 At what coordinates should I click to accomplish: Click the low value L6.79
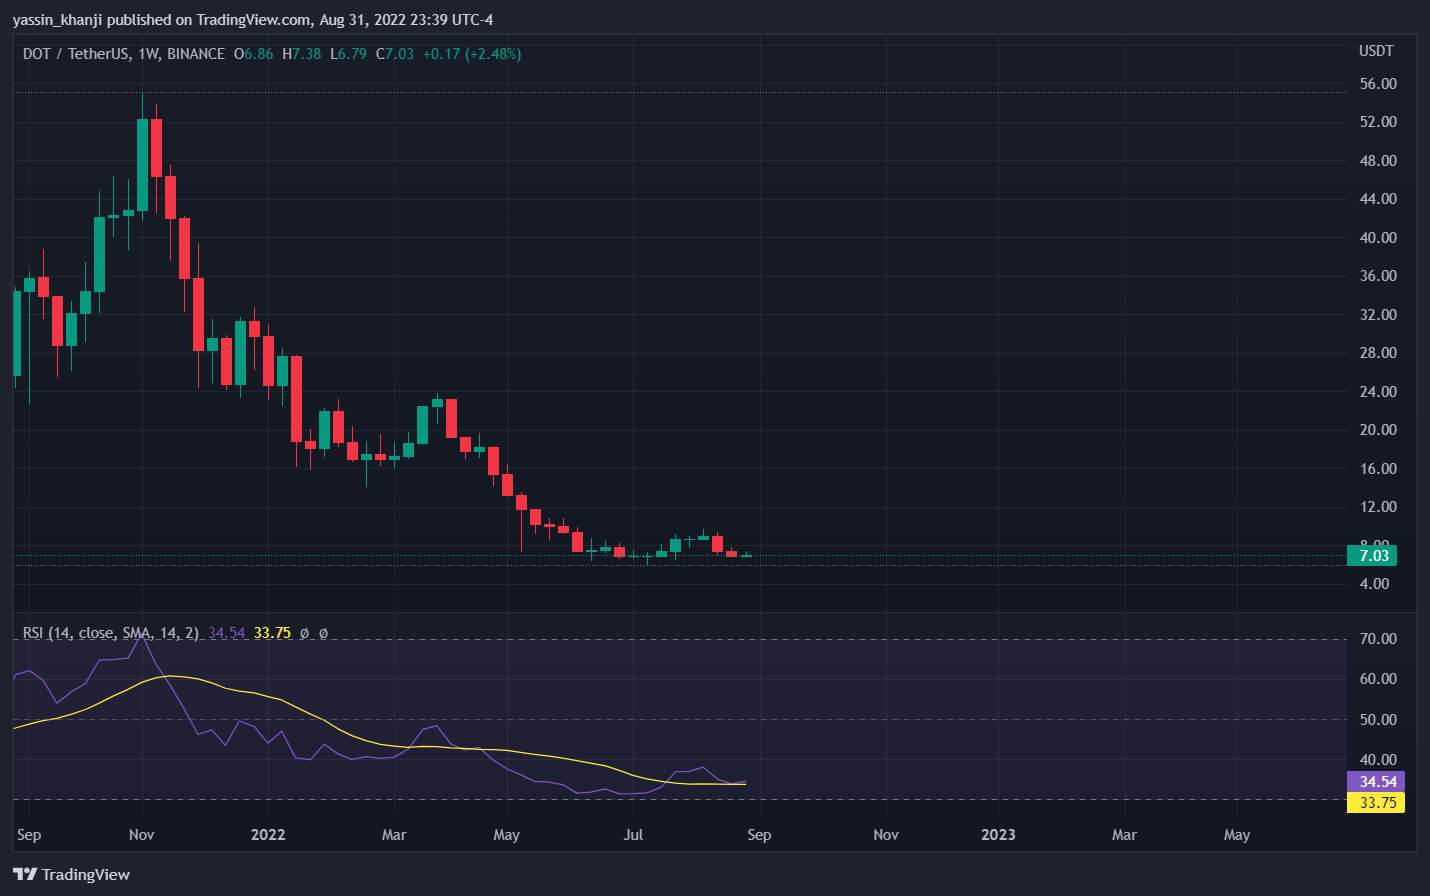pos(349,54)
